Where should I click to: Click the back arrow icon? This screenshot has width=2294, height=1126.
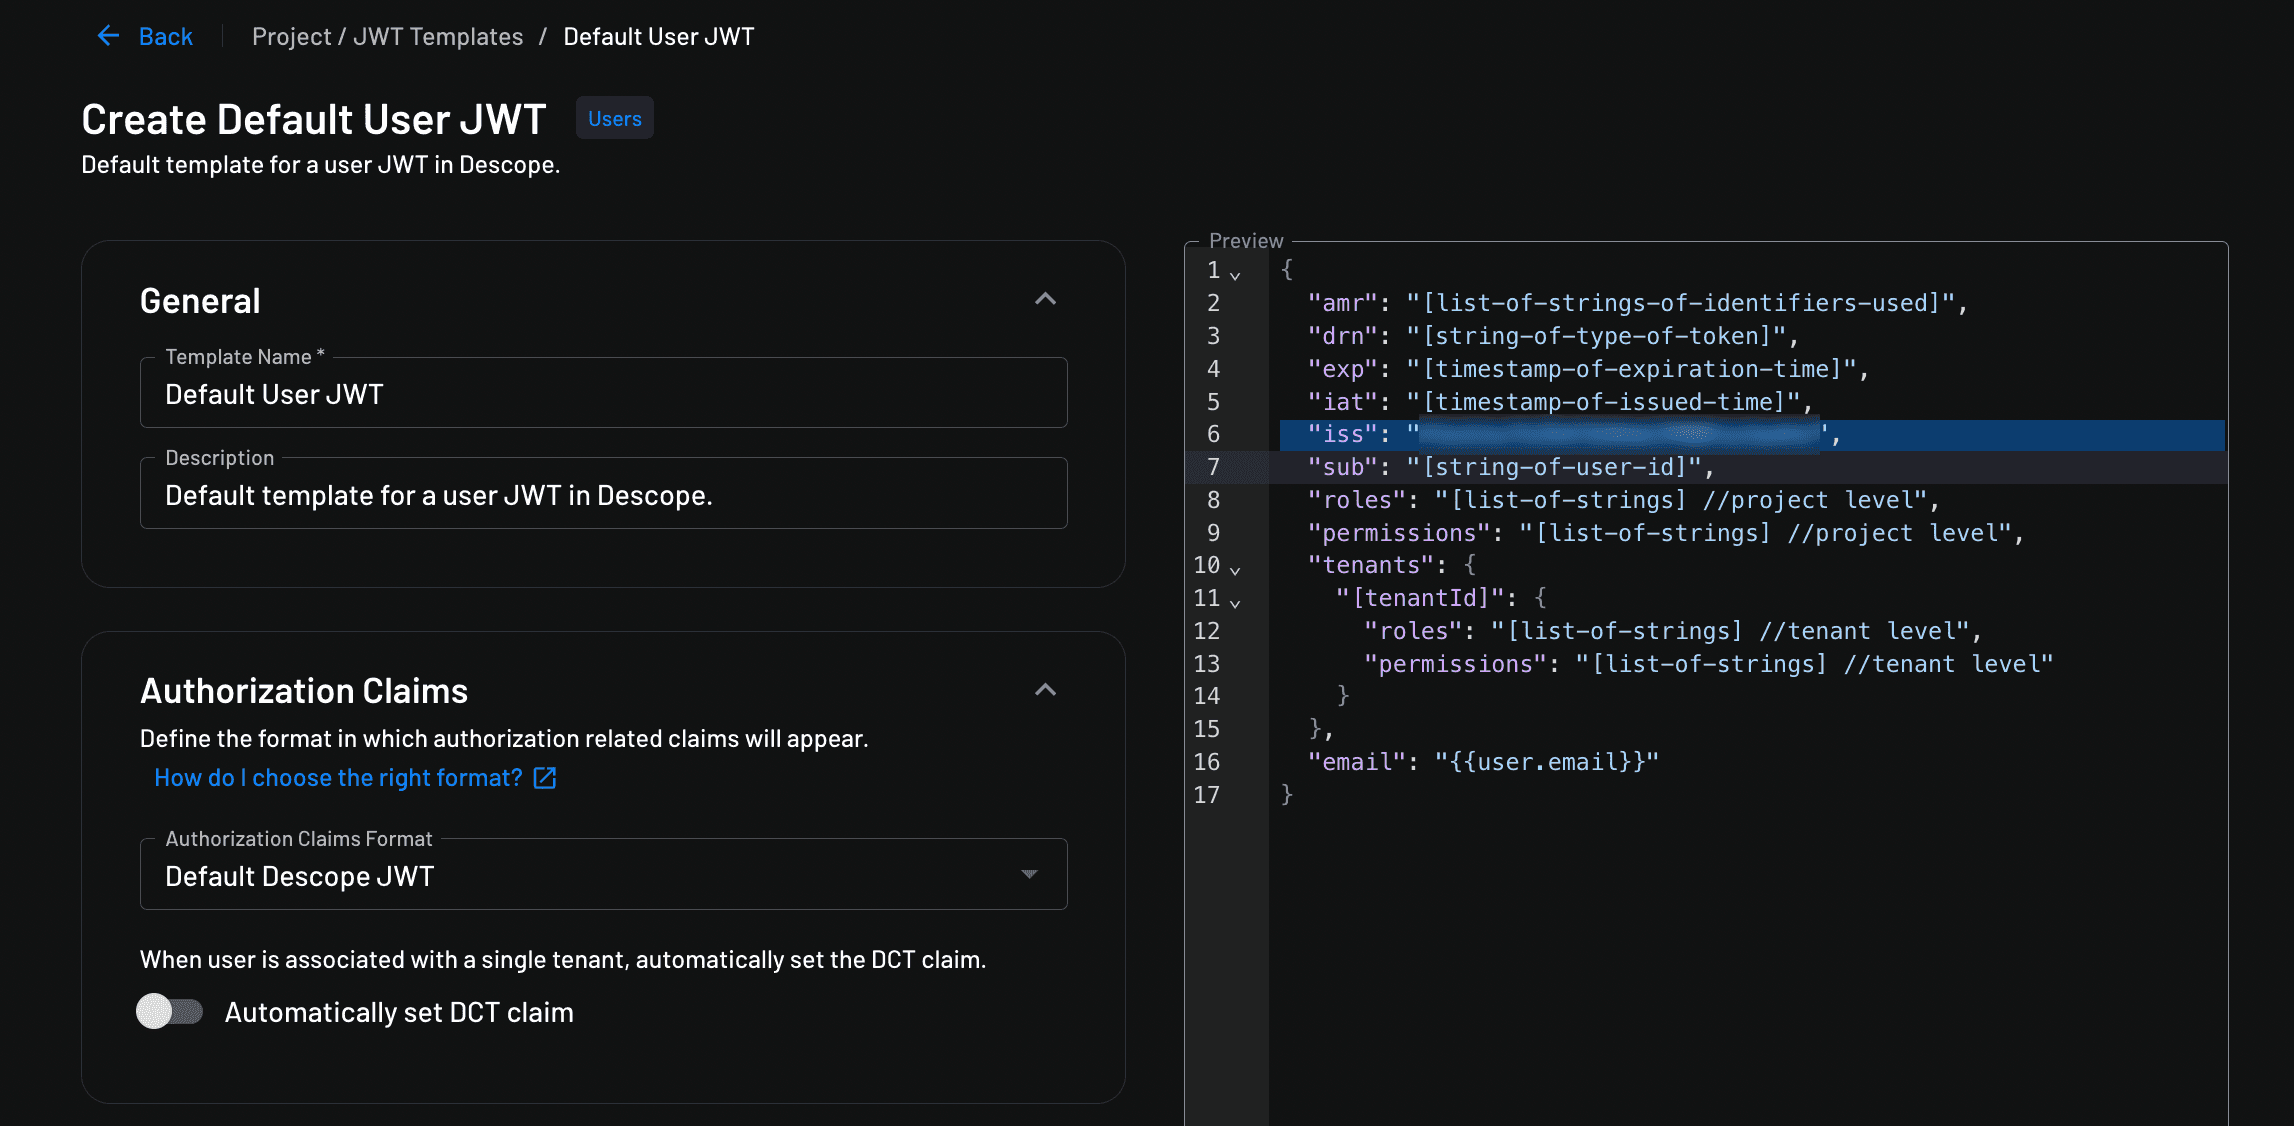click(x=108, y=36)
